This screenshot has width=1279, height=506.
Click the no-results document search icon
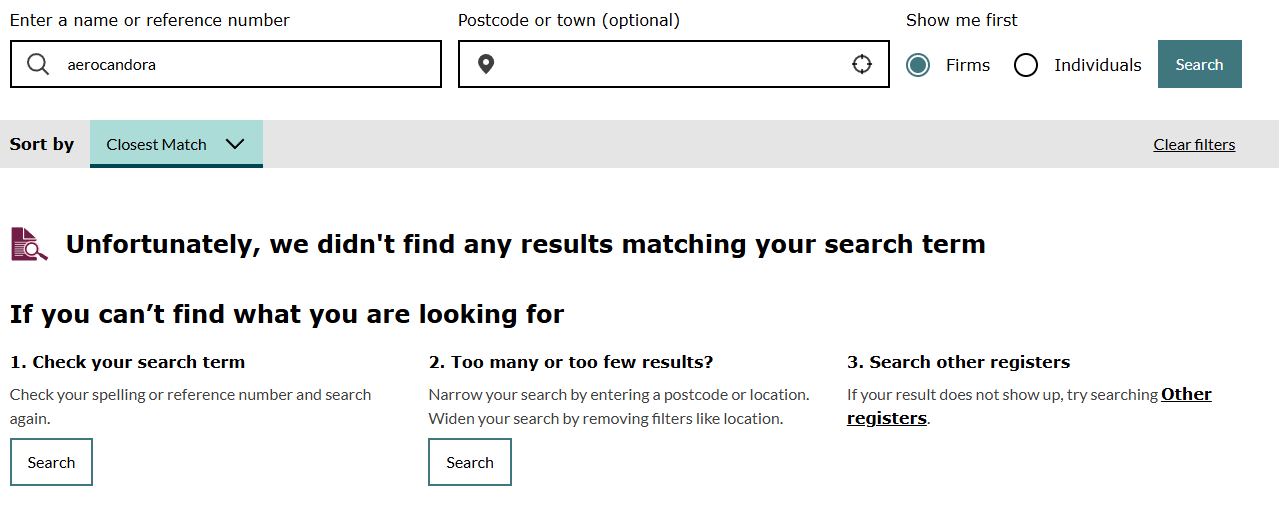(29, 244)
